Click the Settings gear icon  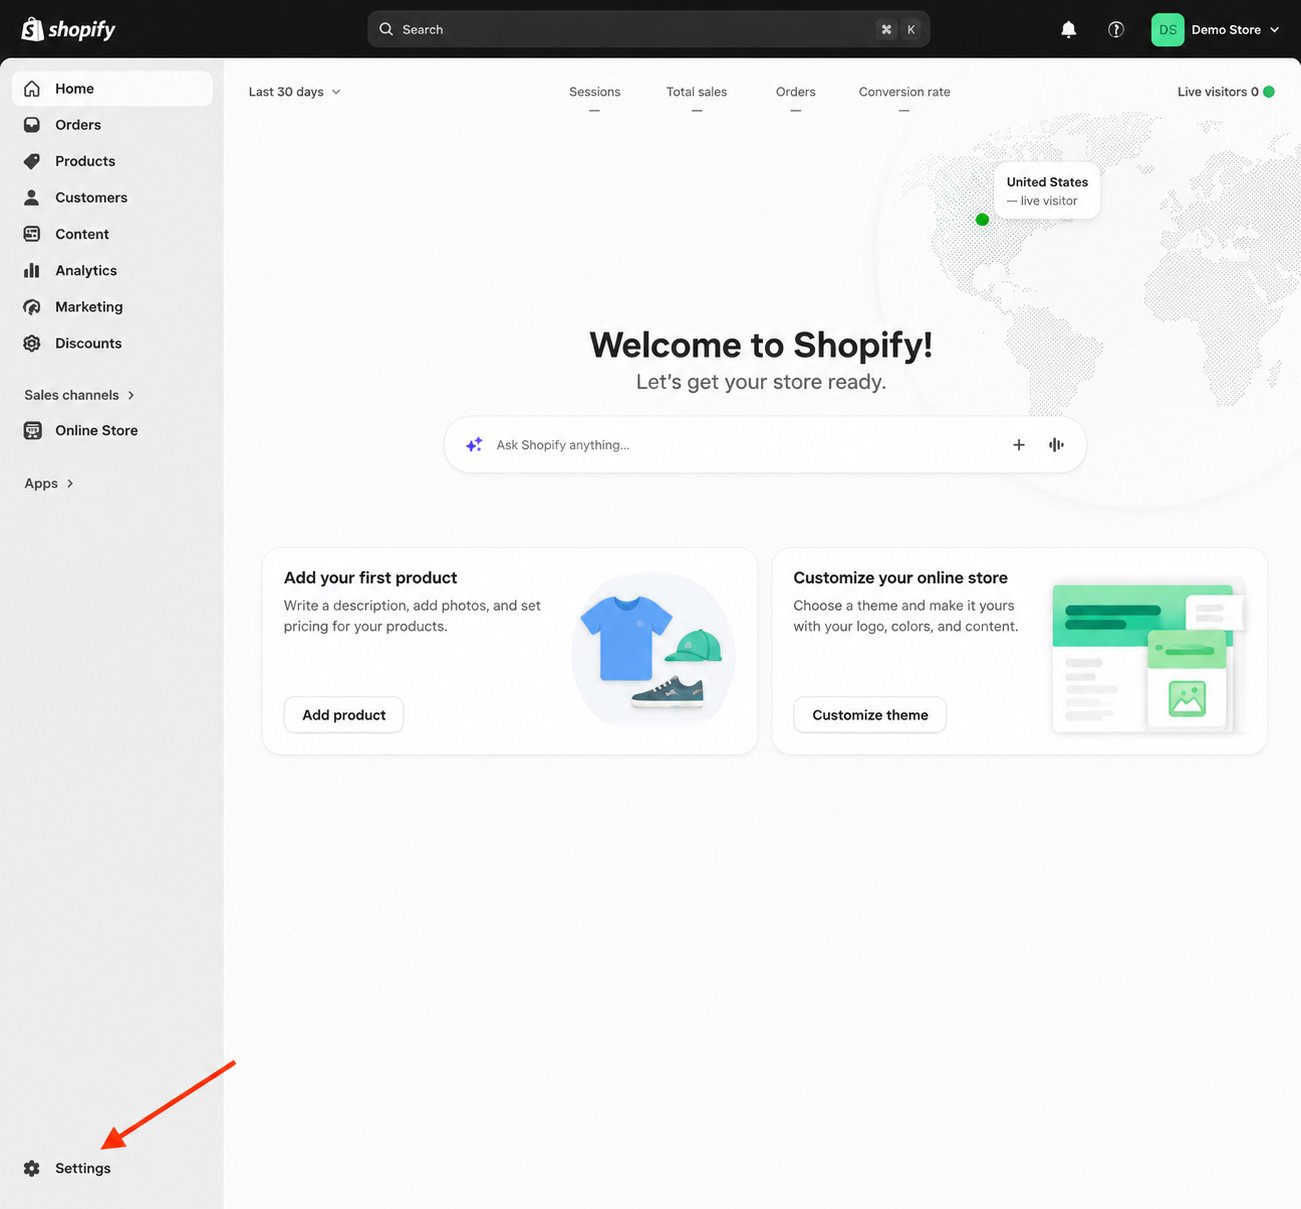[32, 1169]
